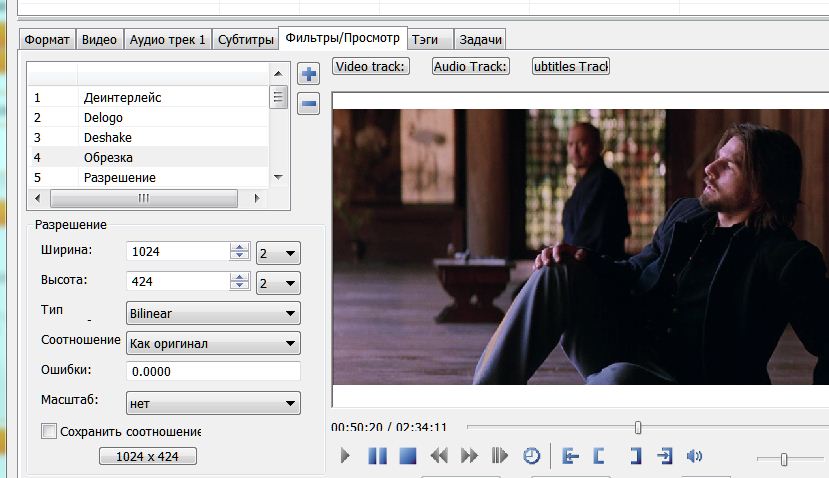
Task: Click the Ошибки 0.0000 field
Action: coord(213,371)
